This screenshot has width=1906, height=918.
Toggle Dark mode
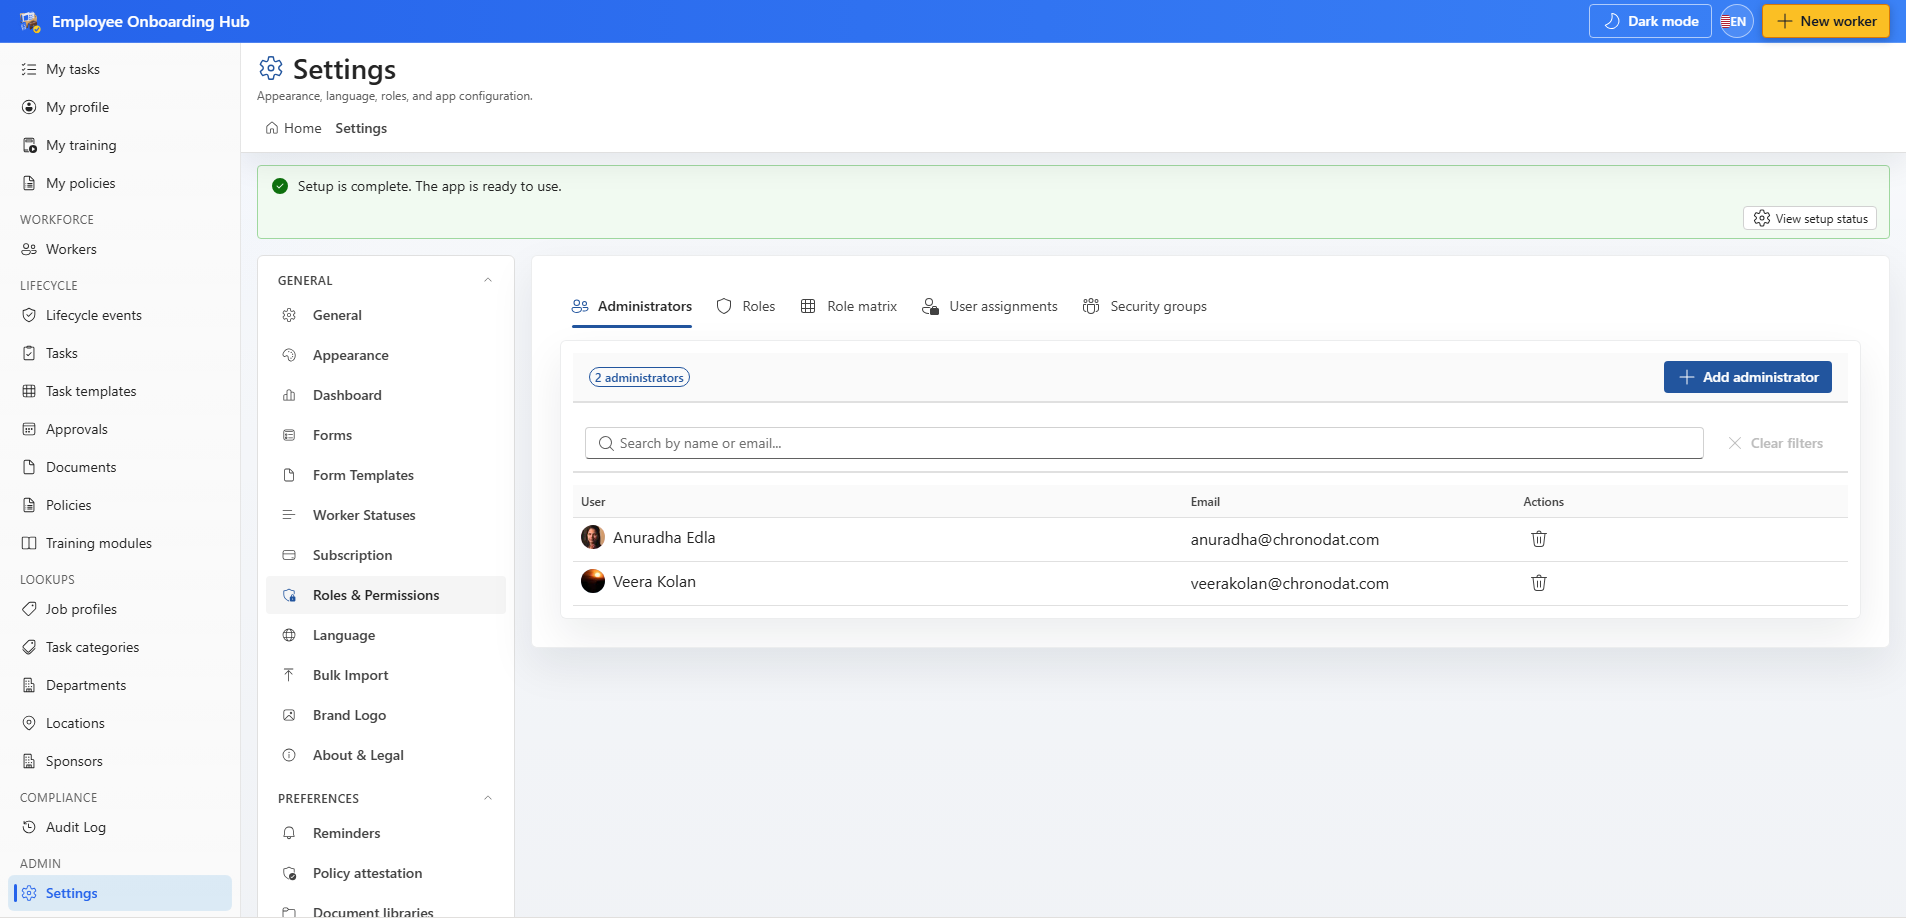click(1650, 21)
